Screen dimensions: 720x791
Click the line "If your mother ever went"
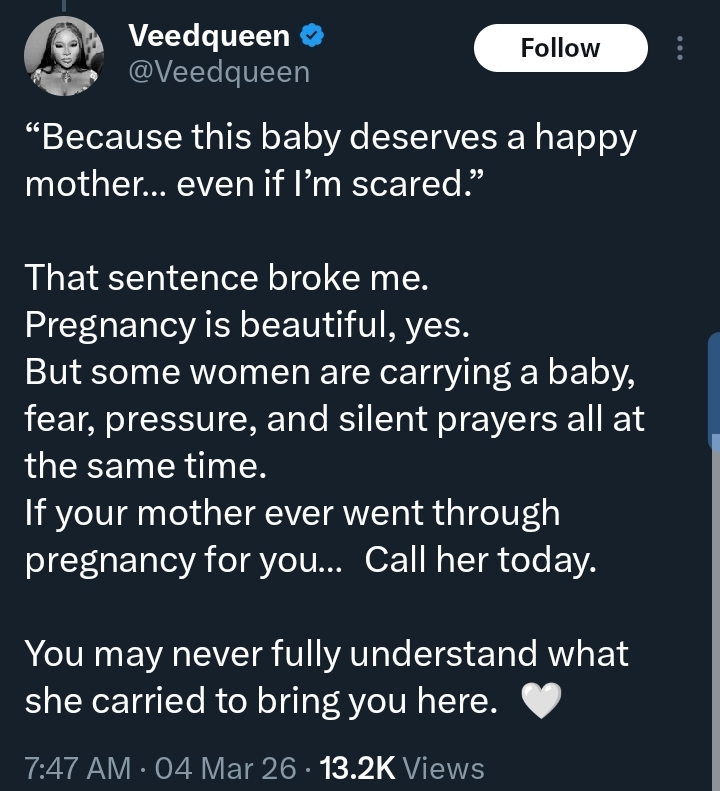(x=291, y=512)
